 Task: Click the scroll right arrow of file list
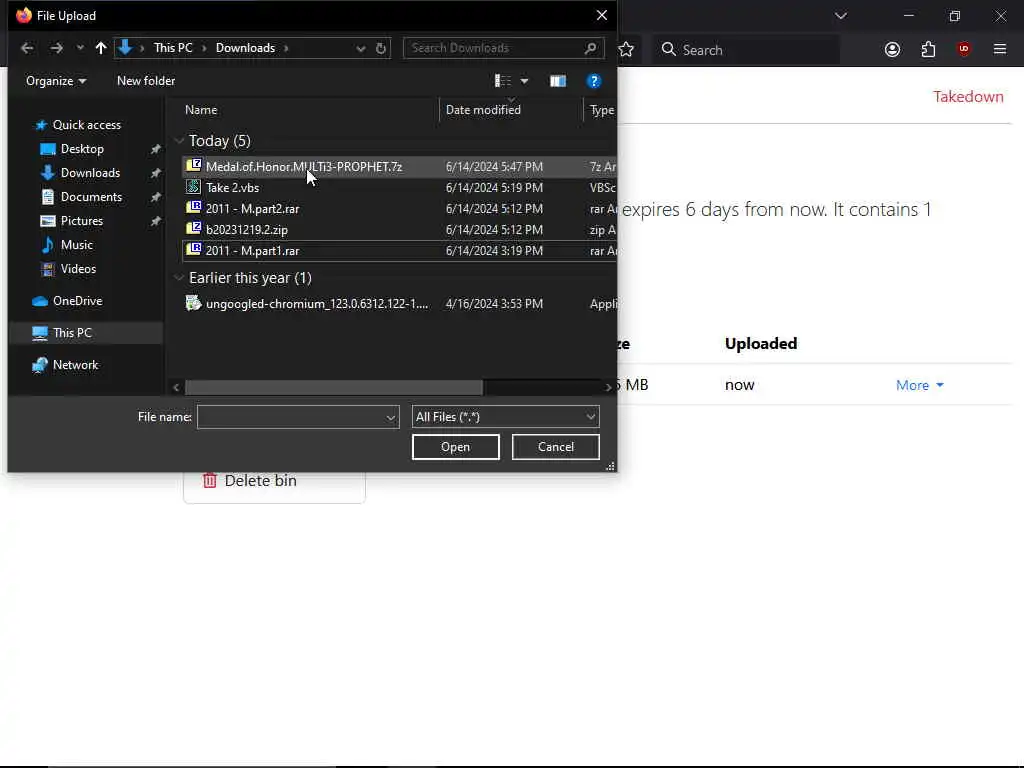[609, 387]
